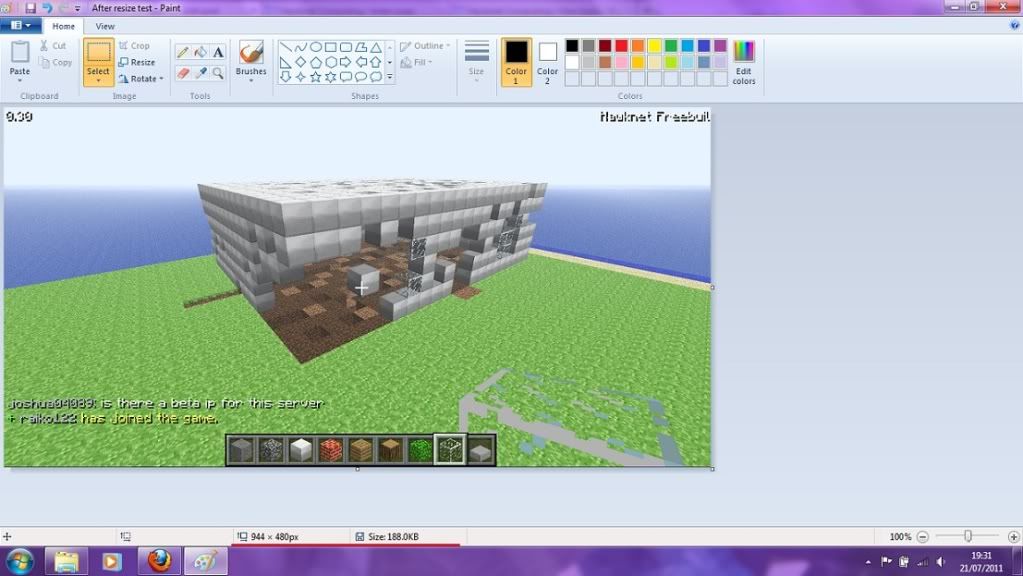This screenshot has height=576, width=1023.
Task: Open the shape Fill dropdown
Action: 416,63
